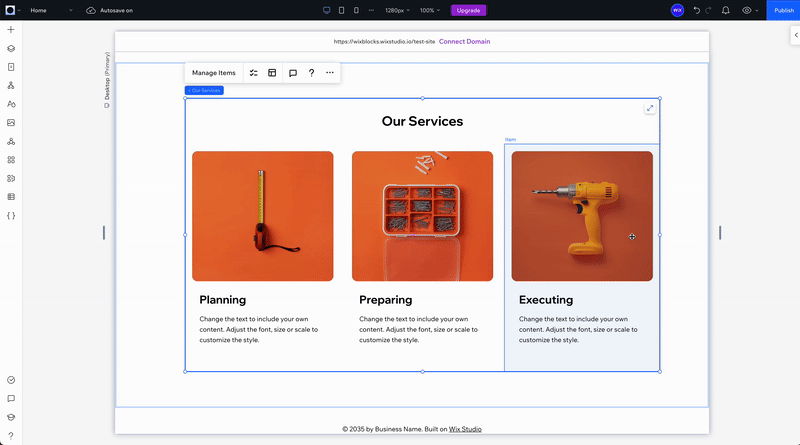
Task: Select the description paragraph under Planning
Action: tap(259, 330)
